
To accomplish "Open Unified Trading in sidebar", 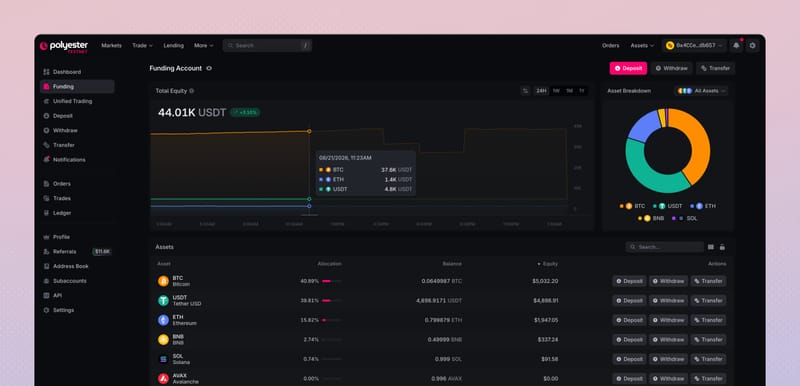I will [x=77, y=101].
